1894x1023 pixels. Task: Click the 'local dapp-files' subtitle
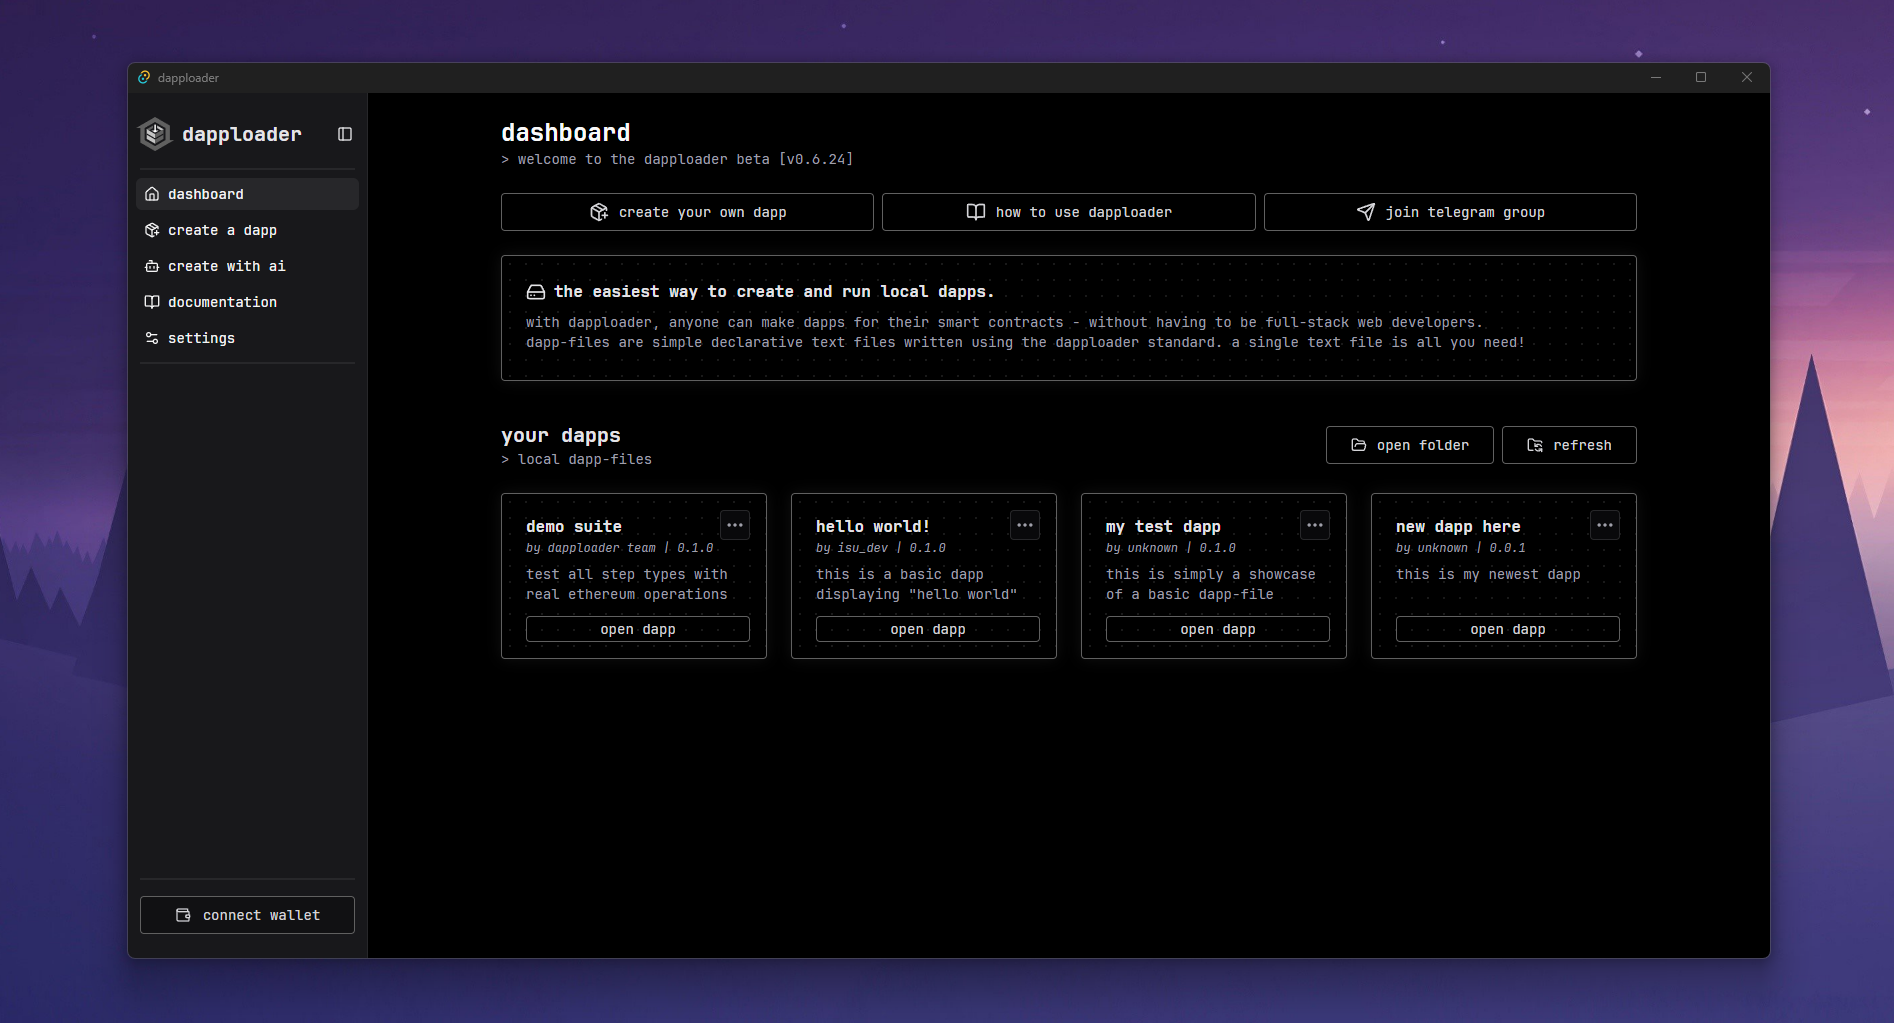pos(577,459)
